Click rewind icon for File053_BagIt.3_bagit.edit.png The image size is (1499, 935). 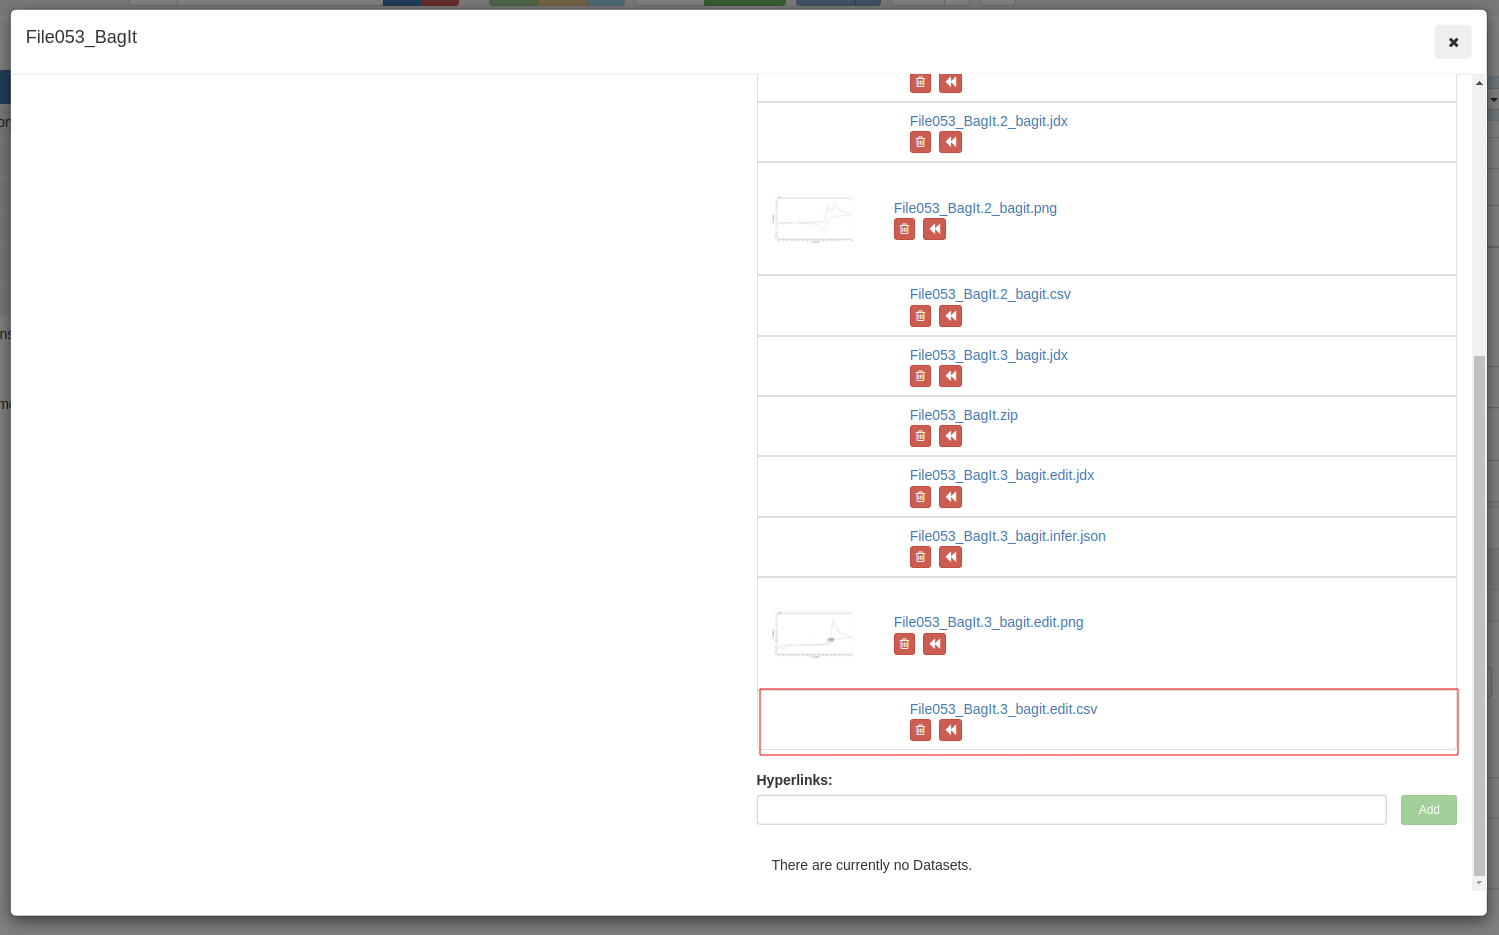tap(934, 644)
